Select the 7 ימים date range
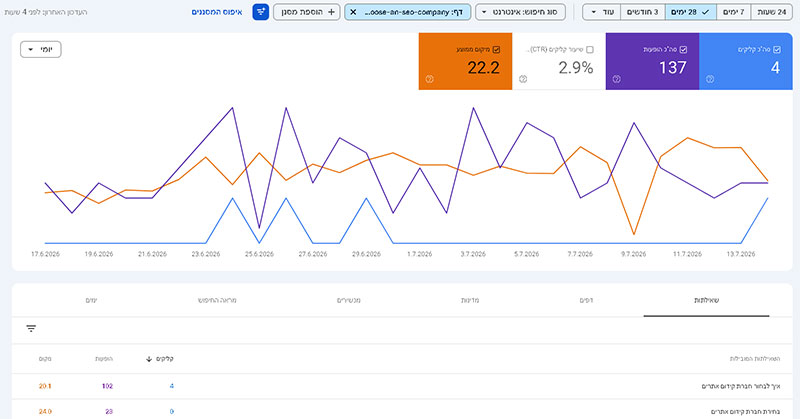Image resolution: width=800 pixels, height=419 pixels. tap(734, 12)
